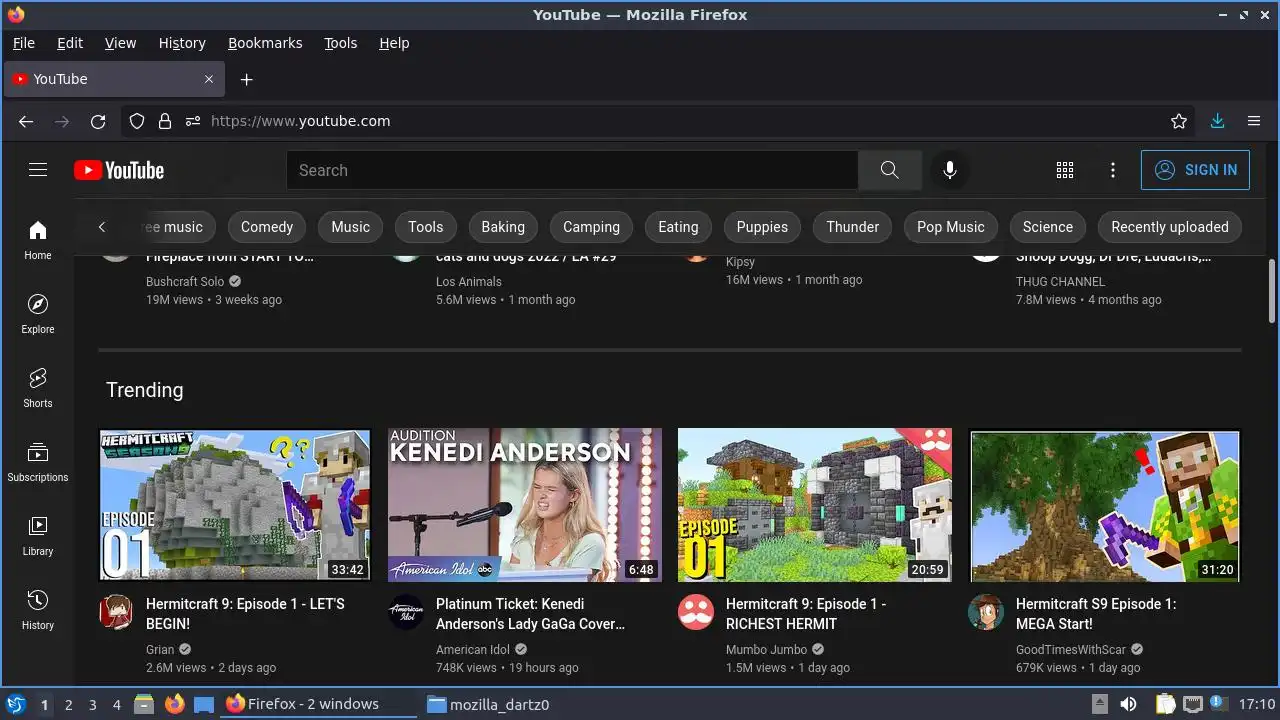The width and height of the screenshot is (1280, 720).
Task: Filter by the Pop Music chip
Action: tap(951, 227)
